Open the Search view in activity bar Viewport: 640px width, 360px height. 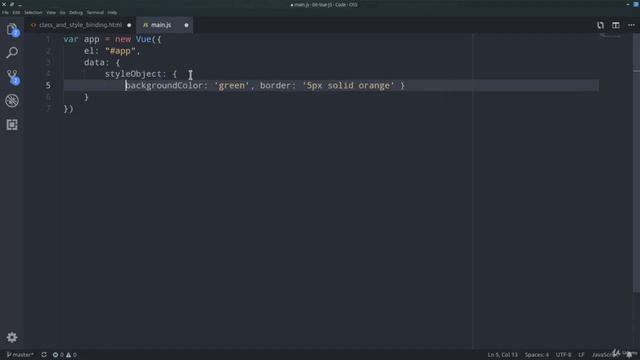pyautogui.click(x=12, y=52)
